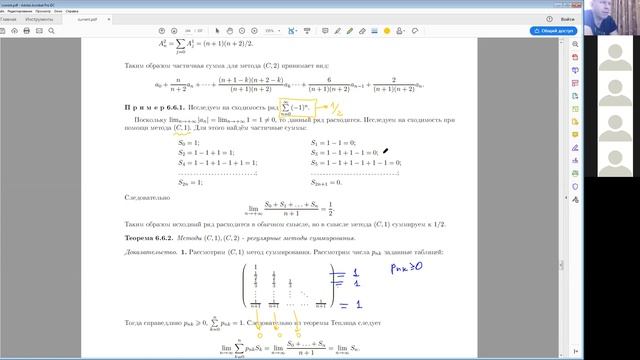
Task: Open the green printer tool in right pane
Action: click(575, 173)
